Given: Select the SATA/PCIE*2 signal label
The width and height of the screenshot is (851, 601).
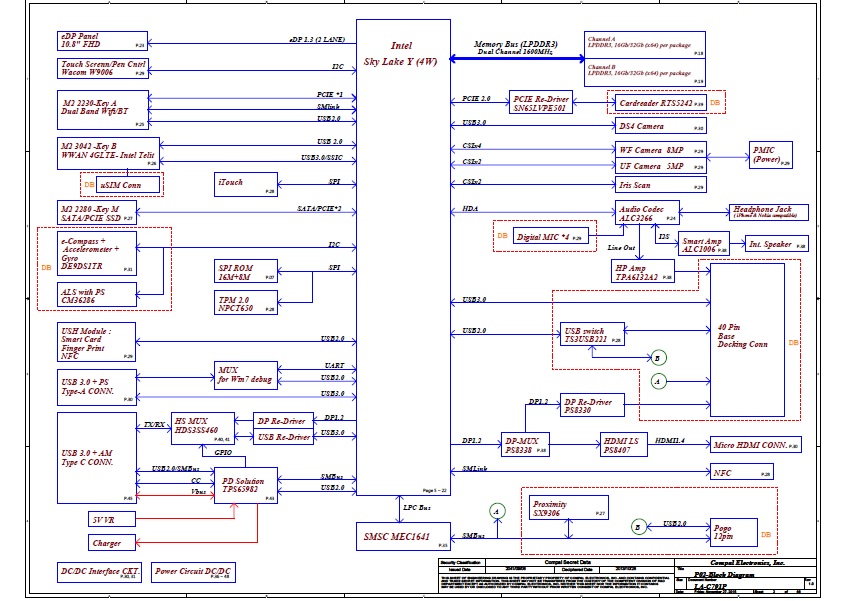Looking at the screenshot, I should coord(319,208).
